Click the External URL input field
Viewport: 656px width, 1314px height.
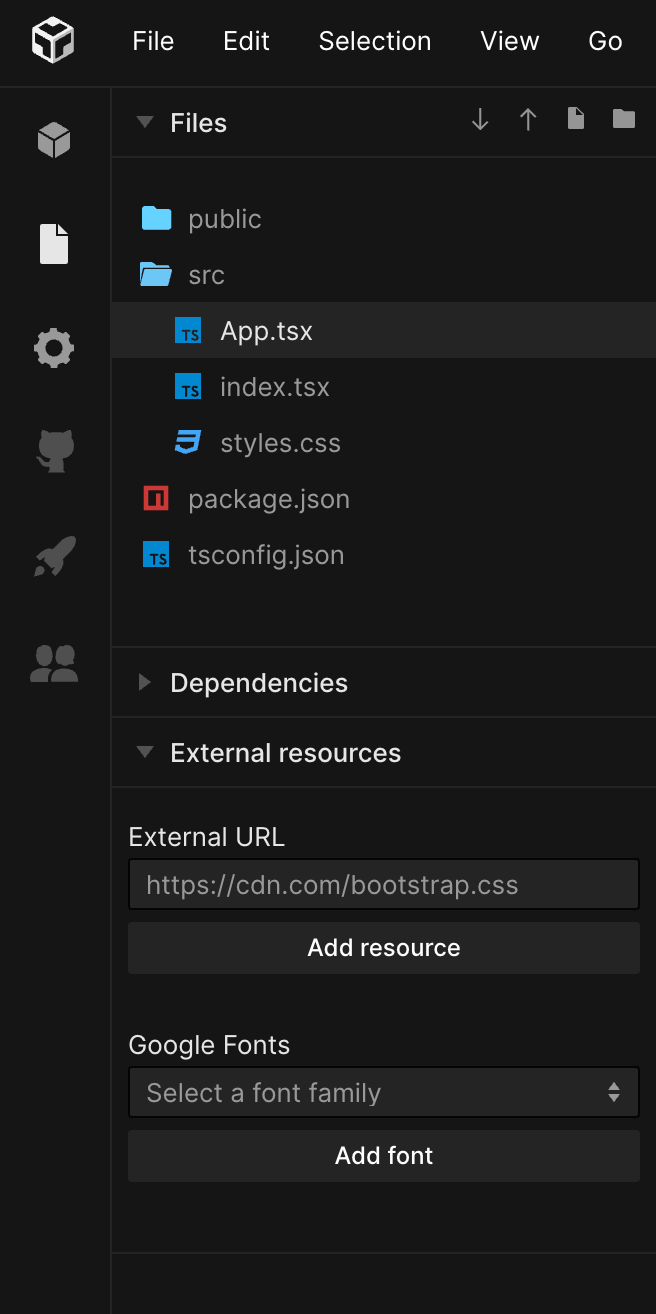click(384, 884)
